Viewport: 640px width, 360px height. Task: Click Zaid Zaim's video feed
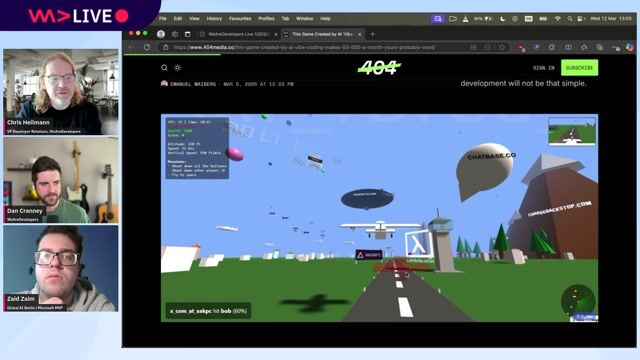(61, 269)
